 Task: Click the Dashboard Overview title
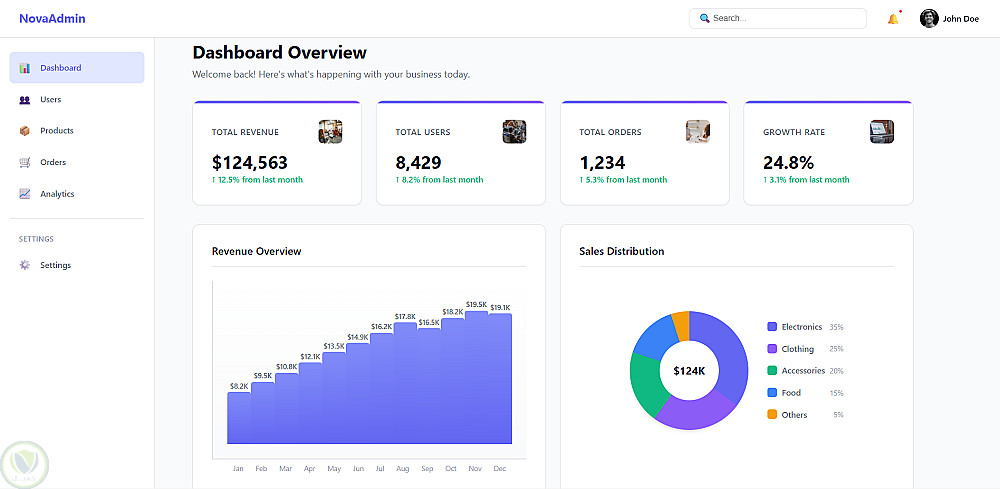point(279,52)
